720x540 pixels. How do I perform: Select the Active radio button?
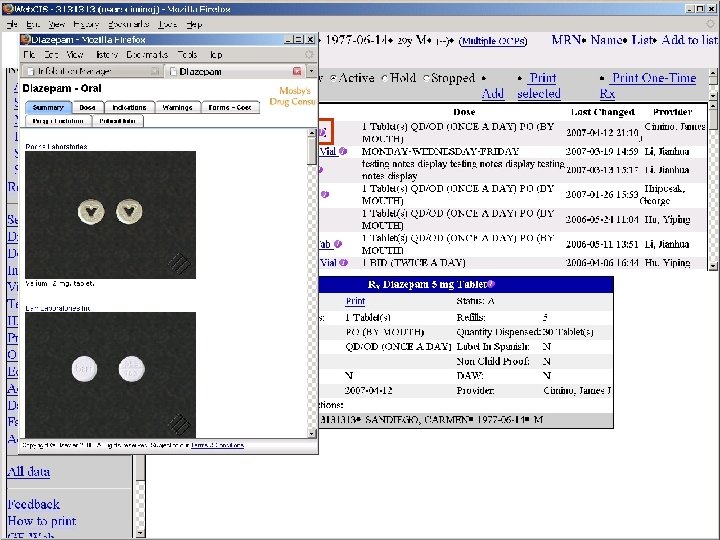click(x=333, y=78)
